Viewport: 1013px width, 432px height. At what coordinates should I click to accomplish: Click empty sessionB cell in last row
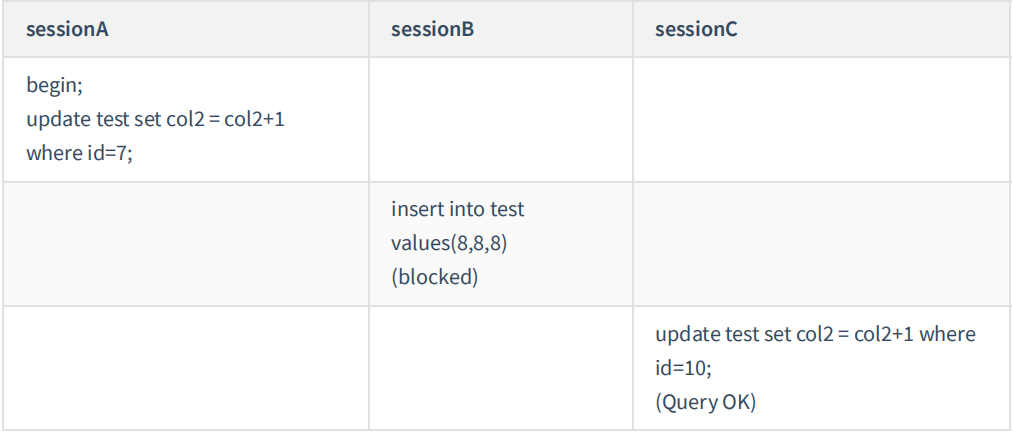click(x=500, y=368)
